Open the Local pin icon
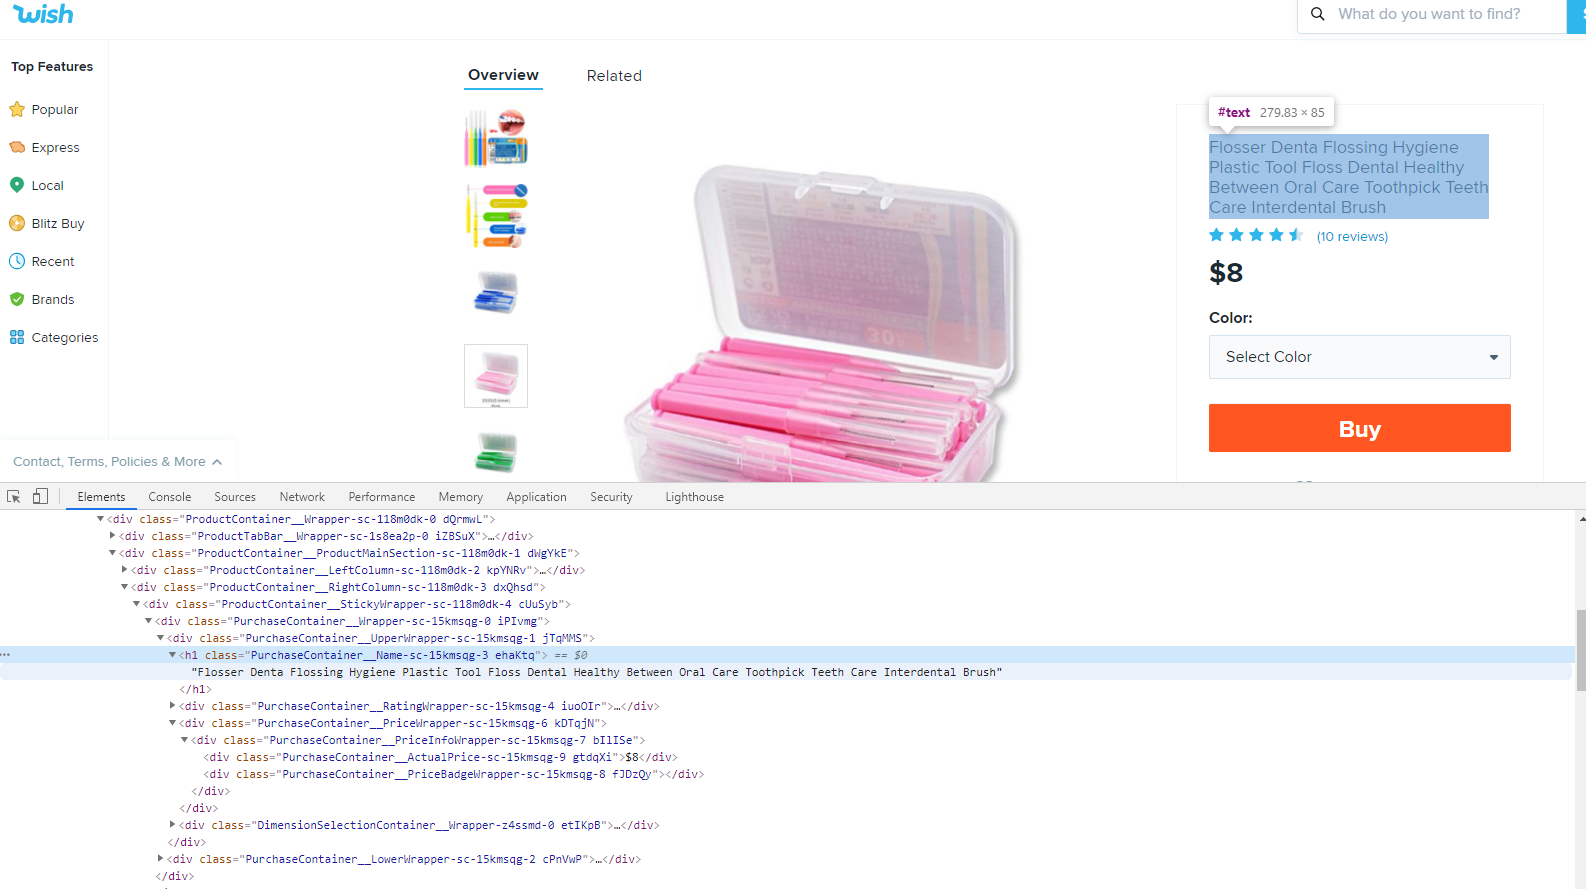This screenshot has height=889, width=1586. pyautogui.click(x=17, y=185)
